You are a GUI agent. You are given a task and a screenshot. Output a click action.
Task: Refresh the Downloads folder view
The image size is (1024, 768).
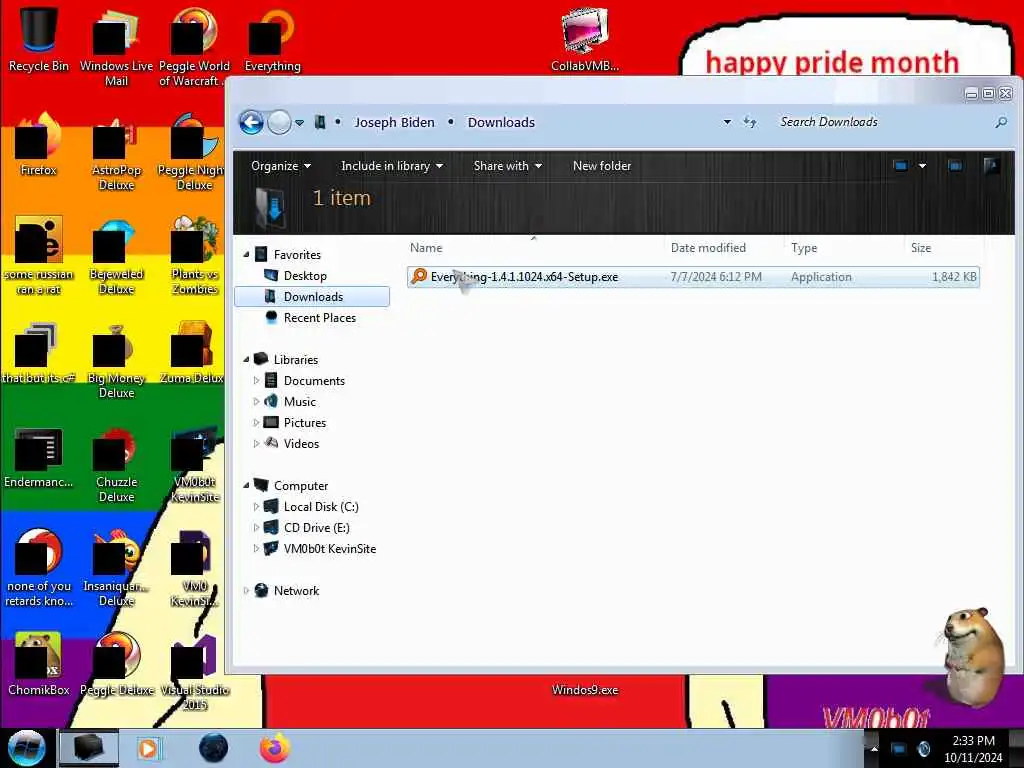pos(750,122)
